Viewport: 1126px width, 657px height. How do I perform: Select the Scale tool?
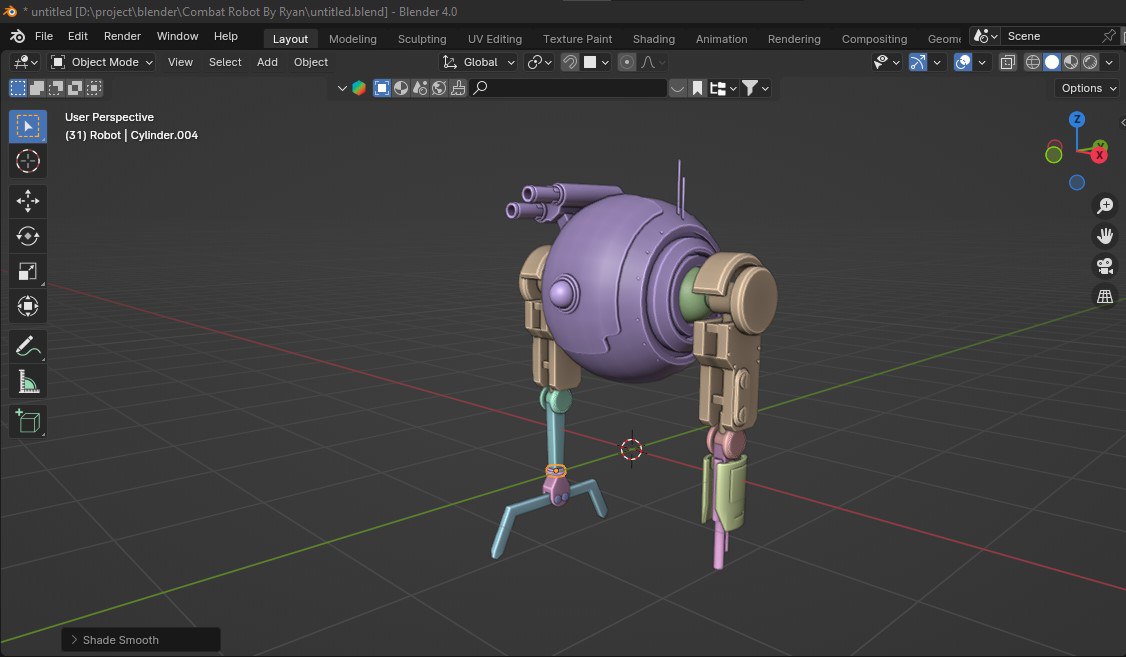pos(28,271)
